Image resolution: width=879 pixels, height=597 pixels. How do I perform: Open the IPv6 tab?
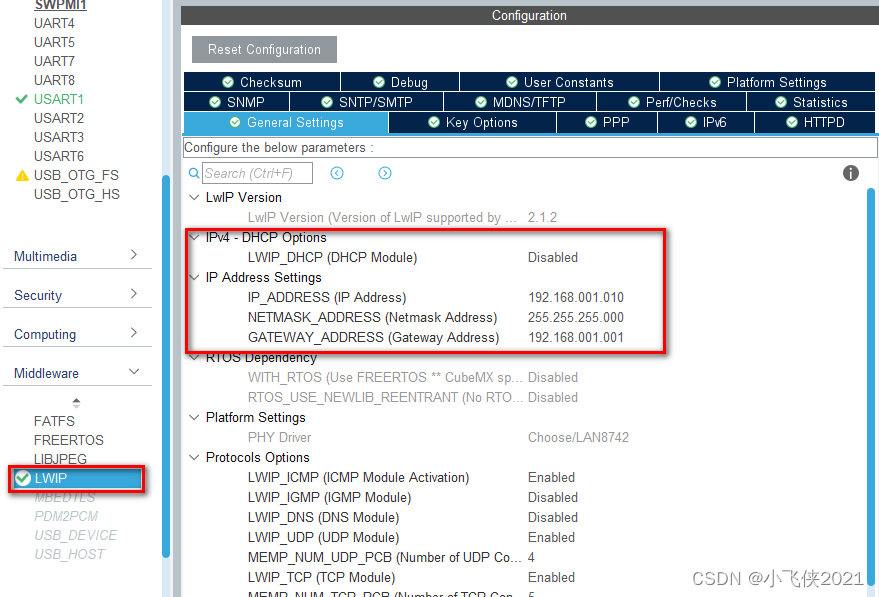pos(705,122)
